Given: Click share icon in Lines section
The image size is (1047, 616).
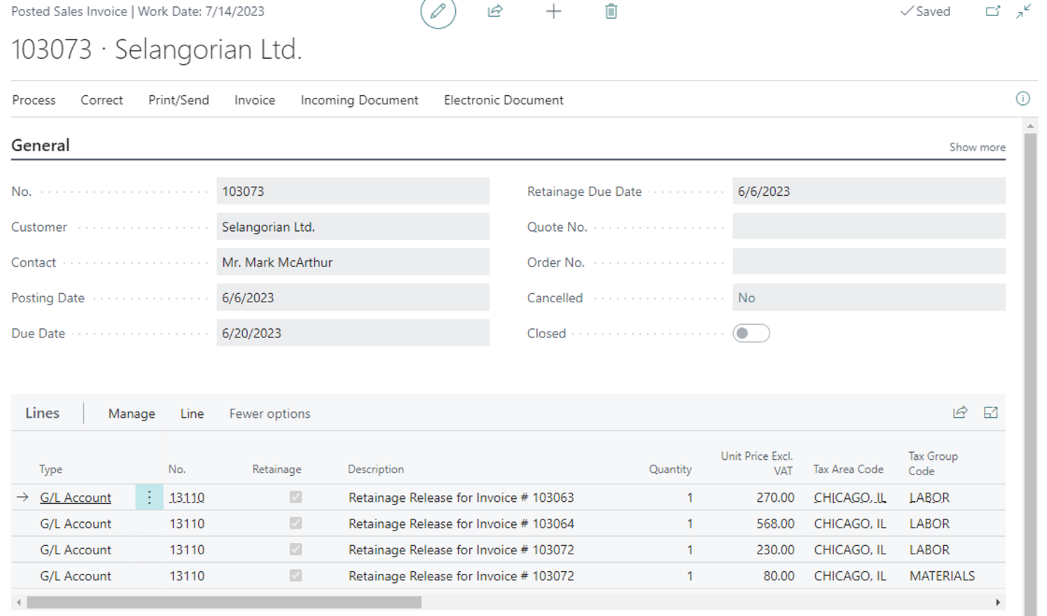Looking at the screenshot, I should (960, 413).
